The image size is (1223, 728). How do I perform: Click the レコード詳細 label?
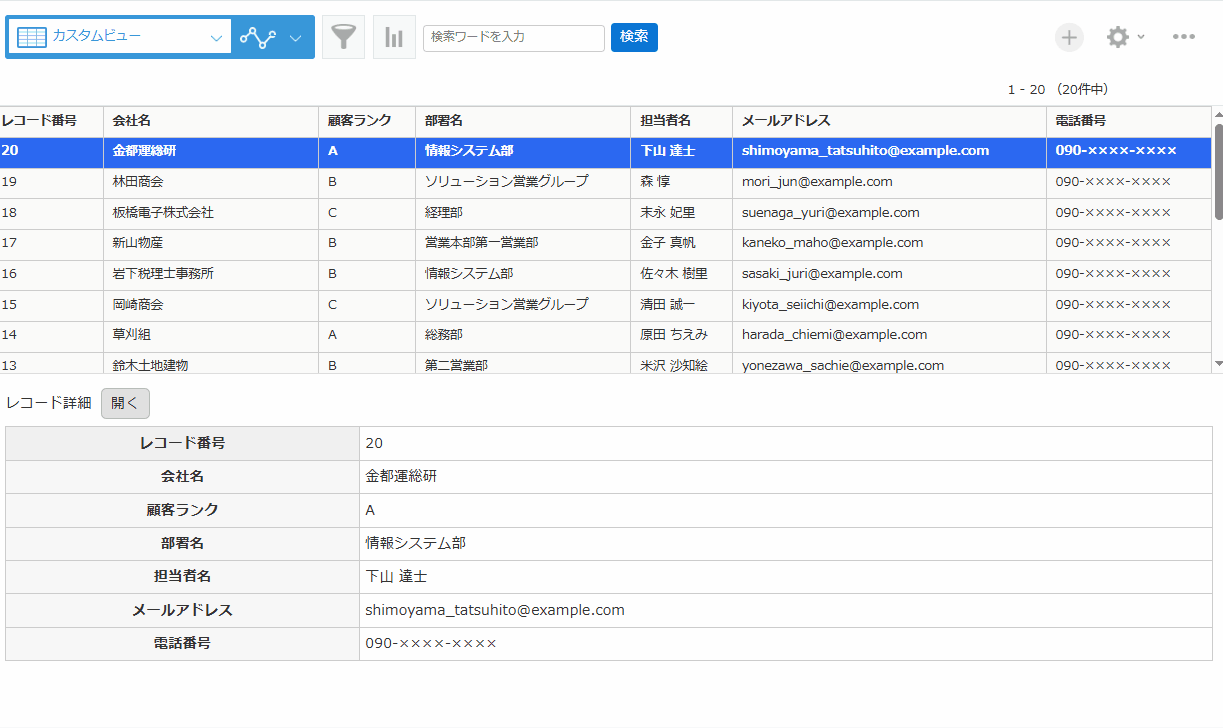pyautogui.click(x=49, y=403)
